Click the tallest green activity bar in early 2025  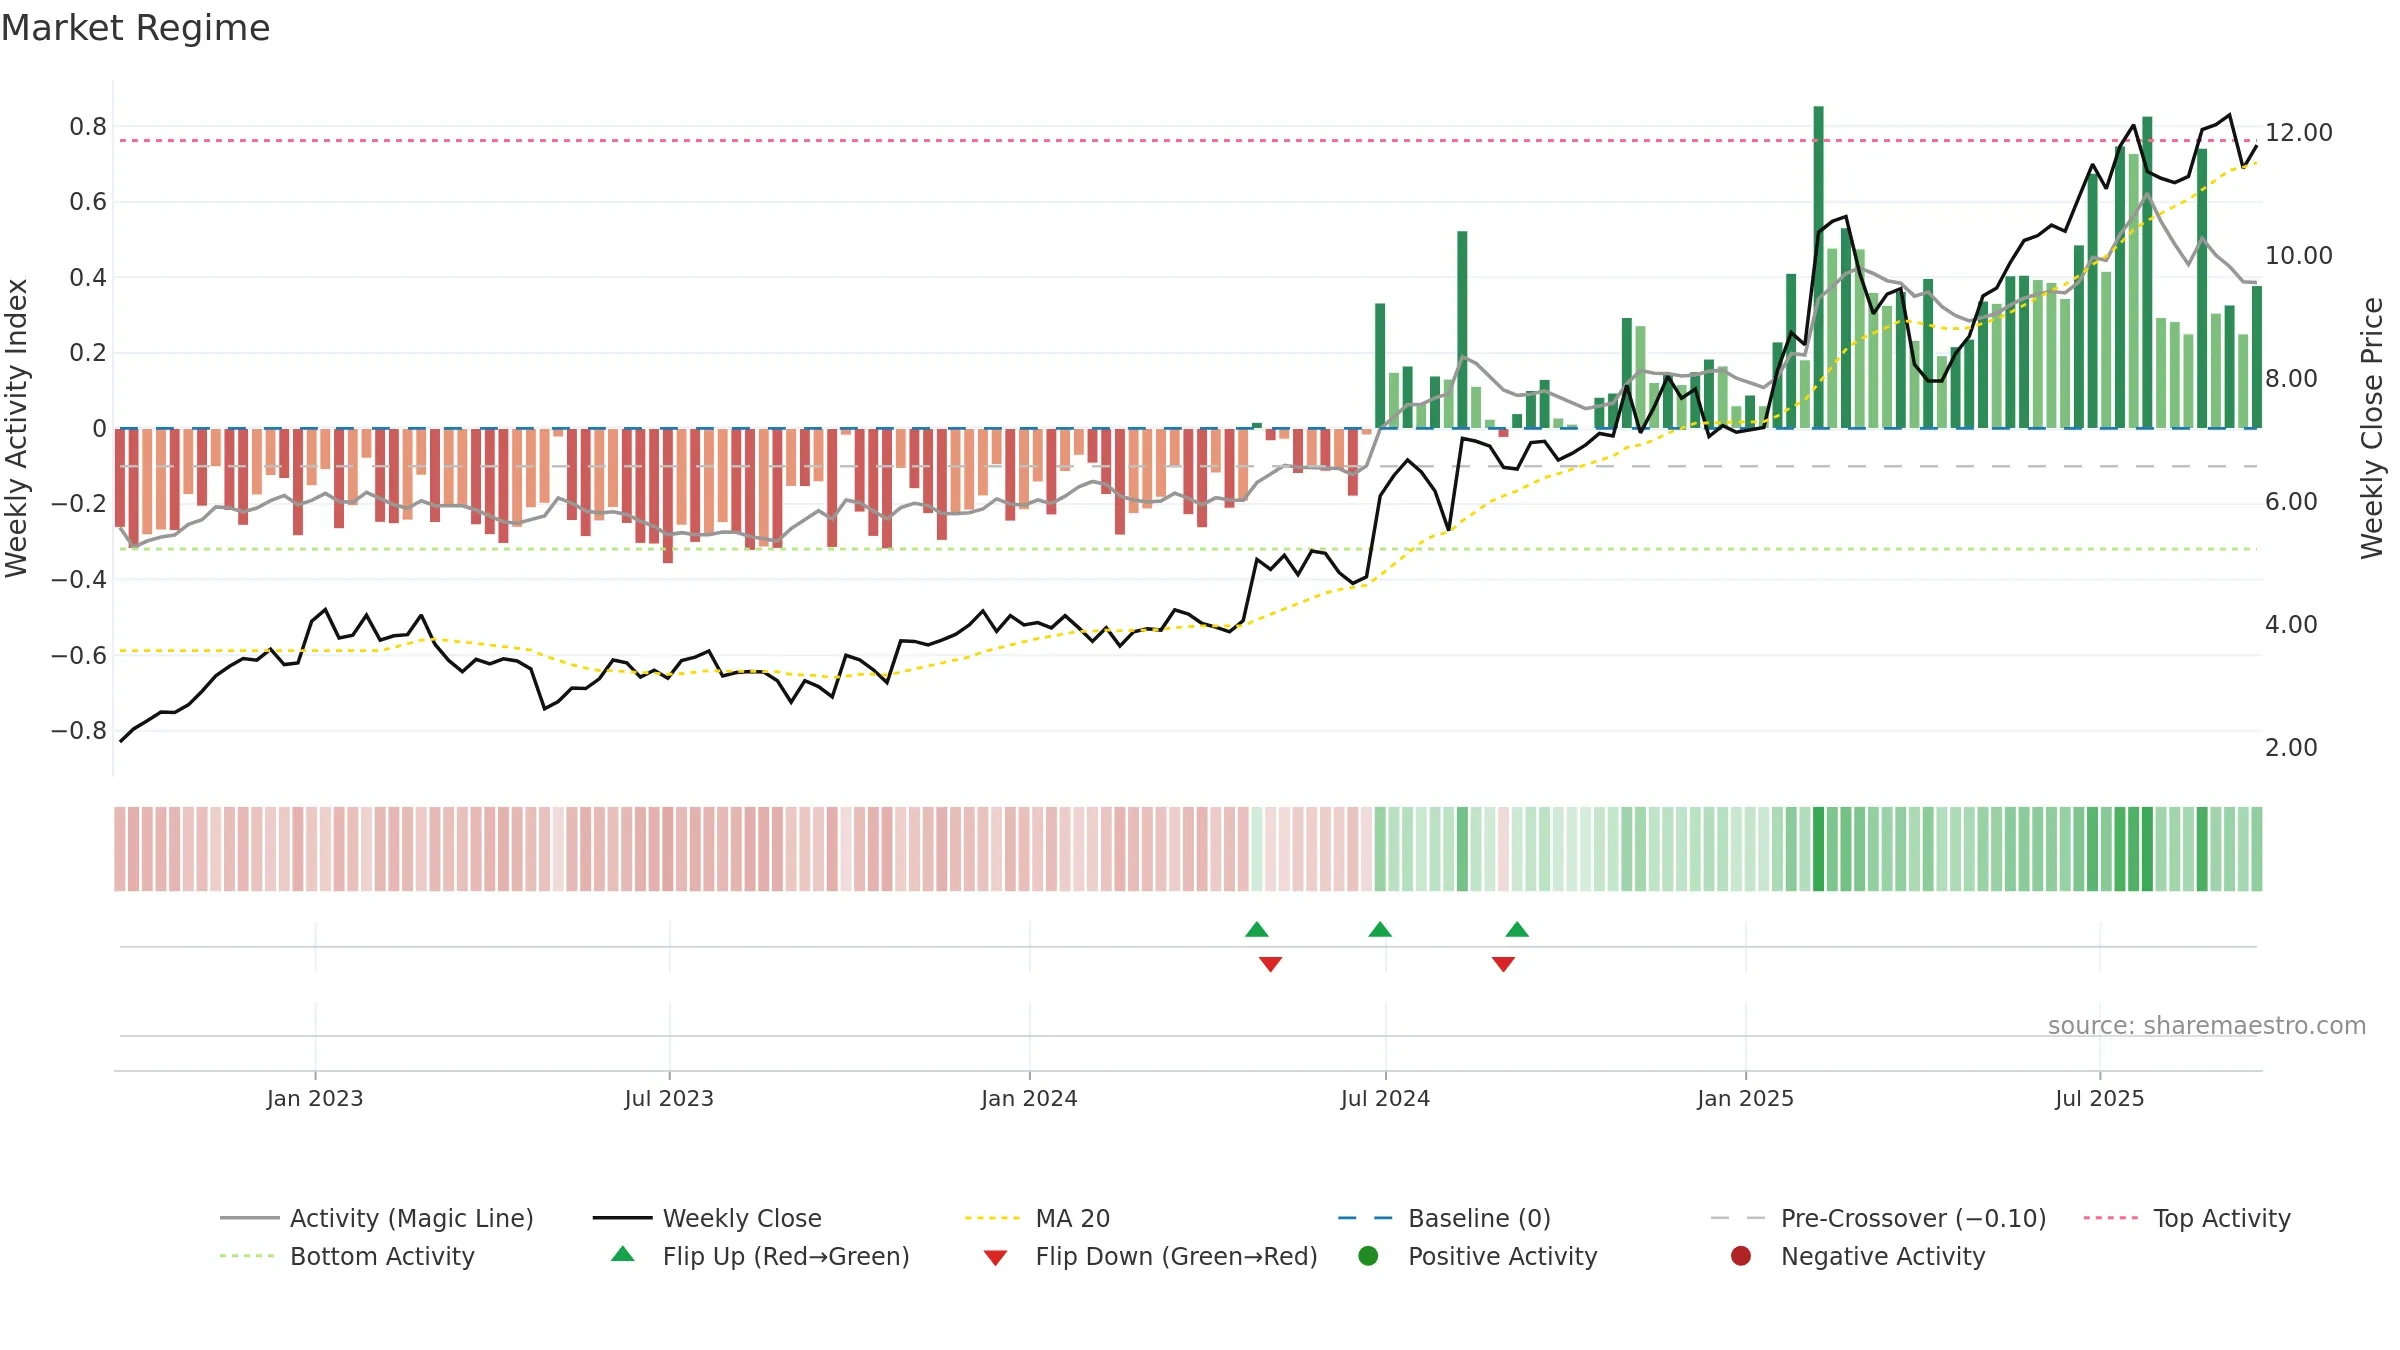tap(1818, 267)
